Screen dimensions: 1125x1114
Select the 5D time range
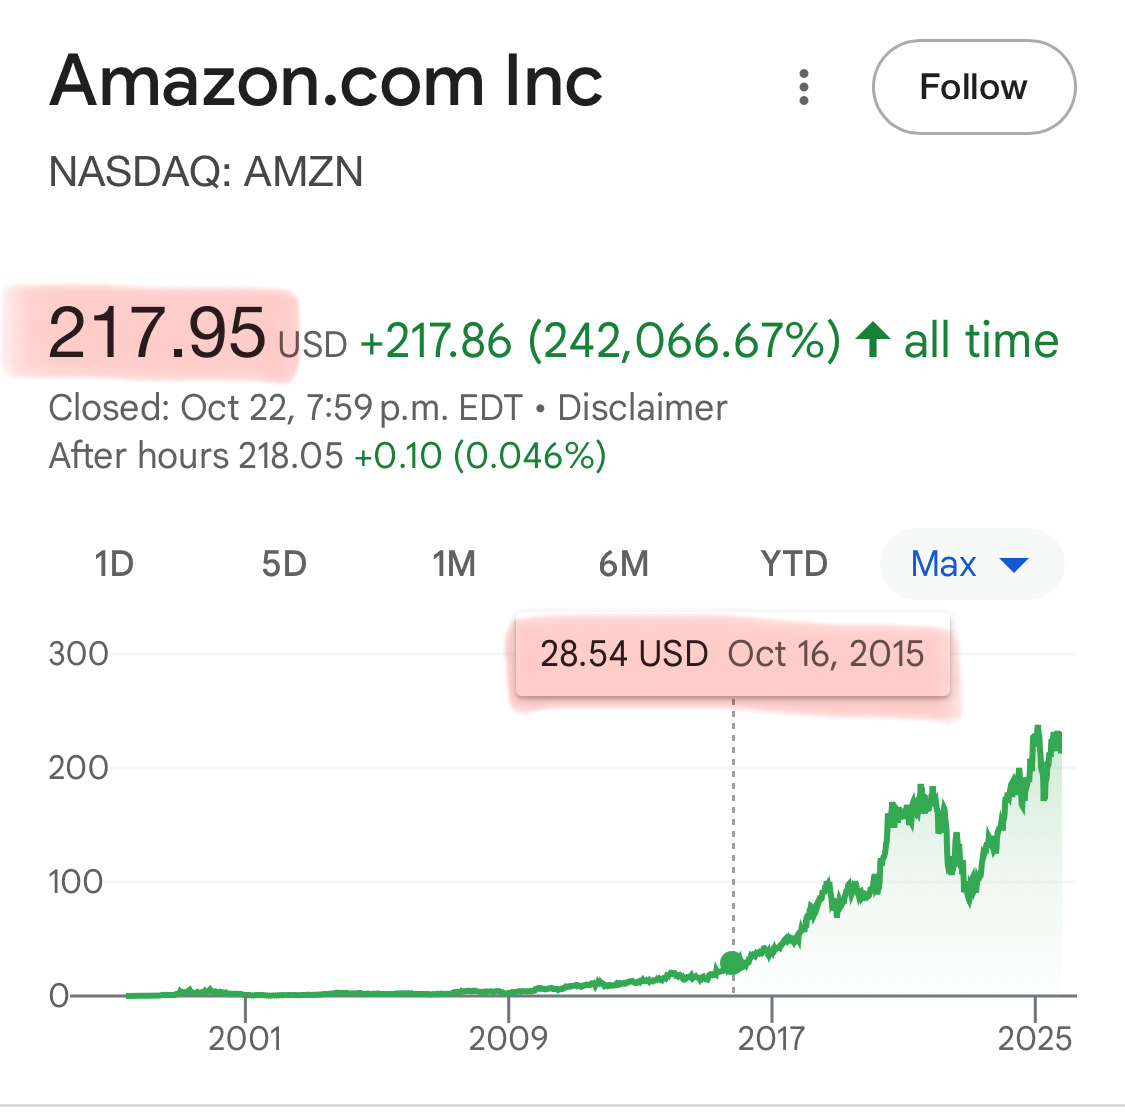[x=284, y=564]
